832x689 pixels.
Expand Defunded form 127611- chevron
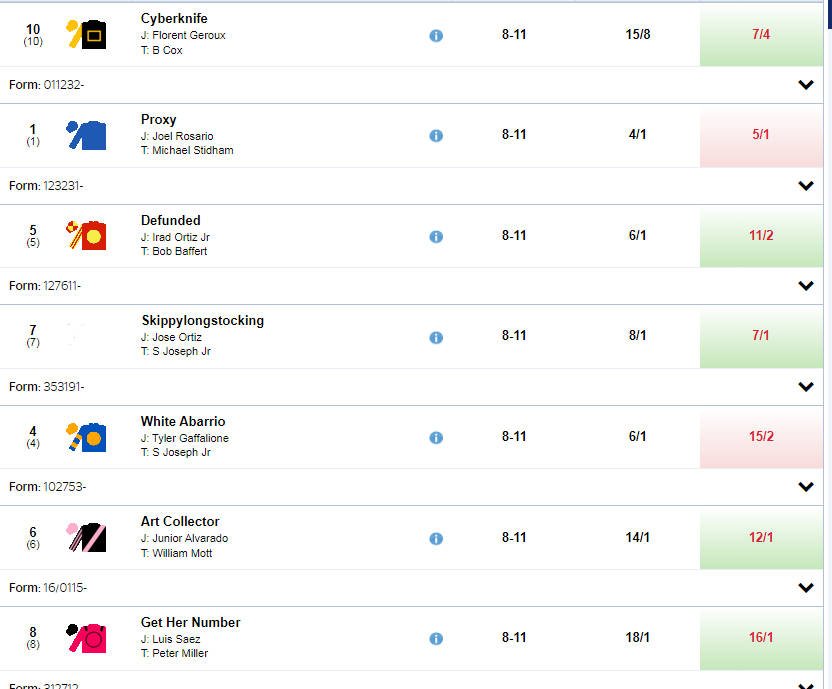pyautogui.click(x=805, y=286)
